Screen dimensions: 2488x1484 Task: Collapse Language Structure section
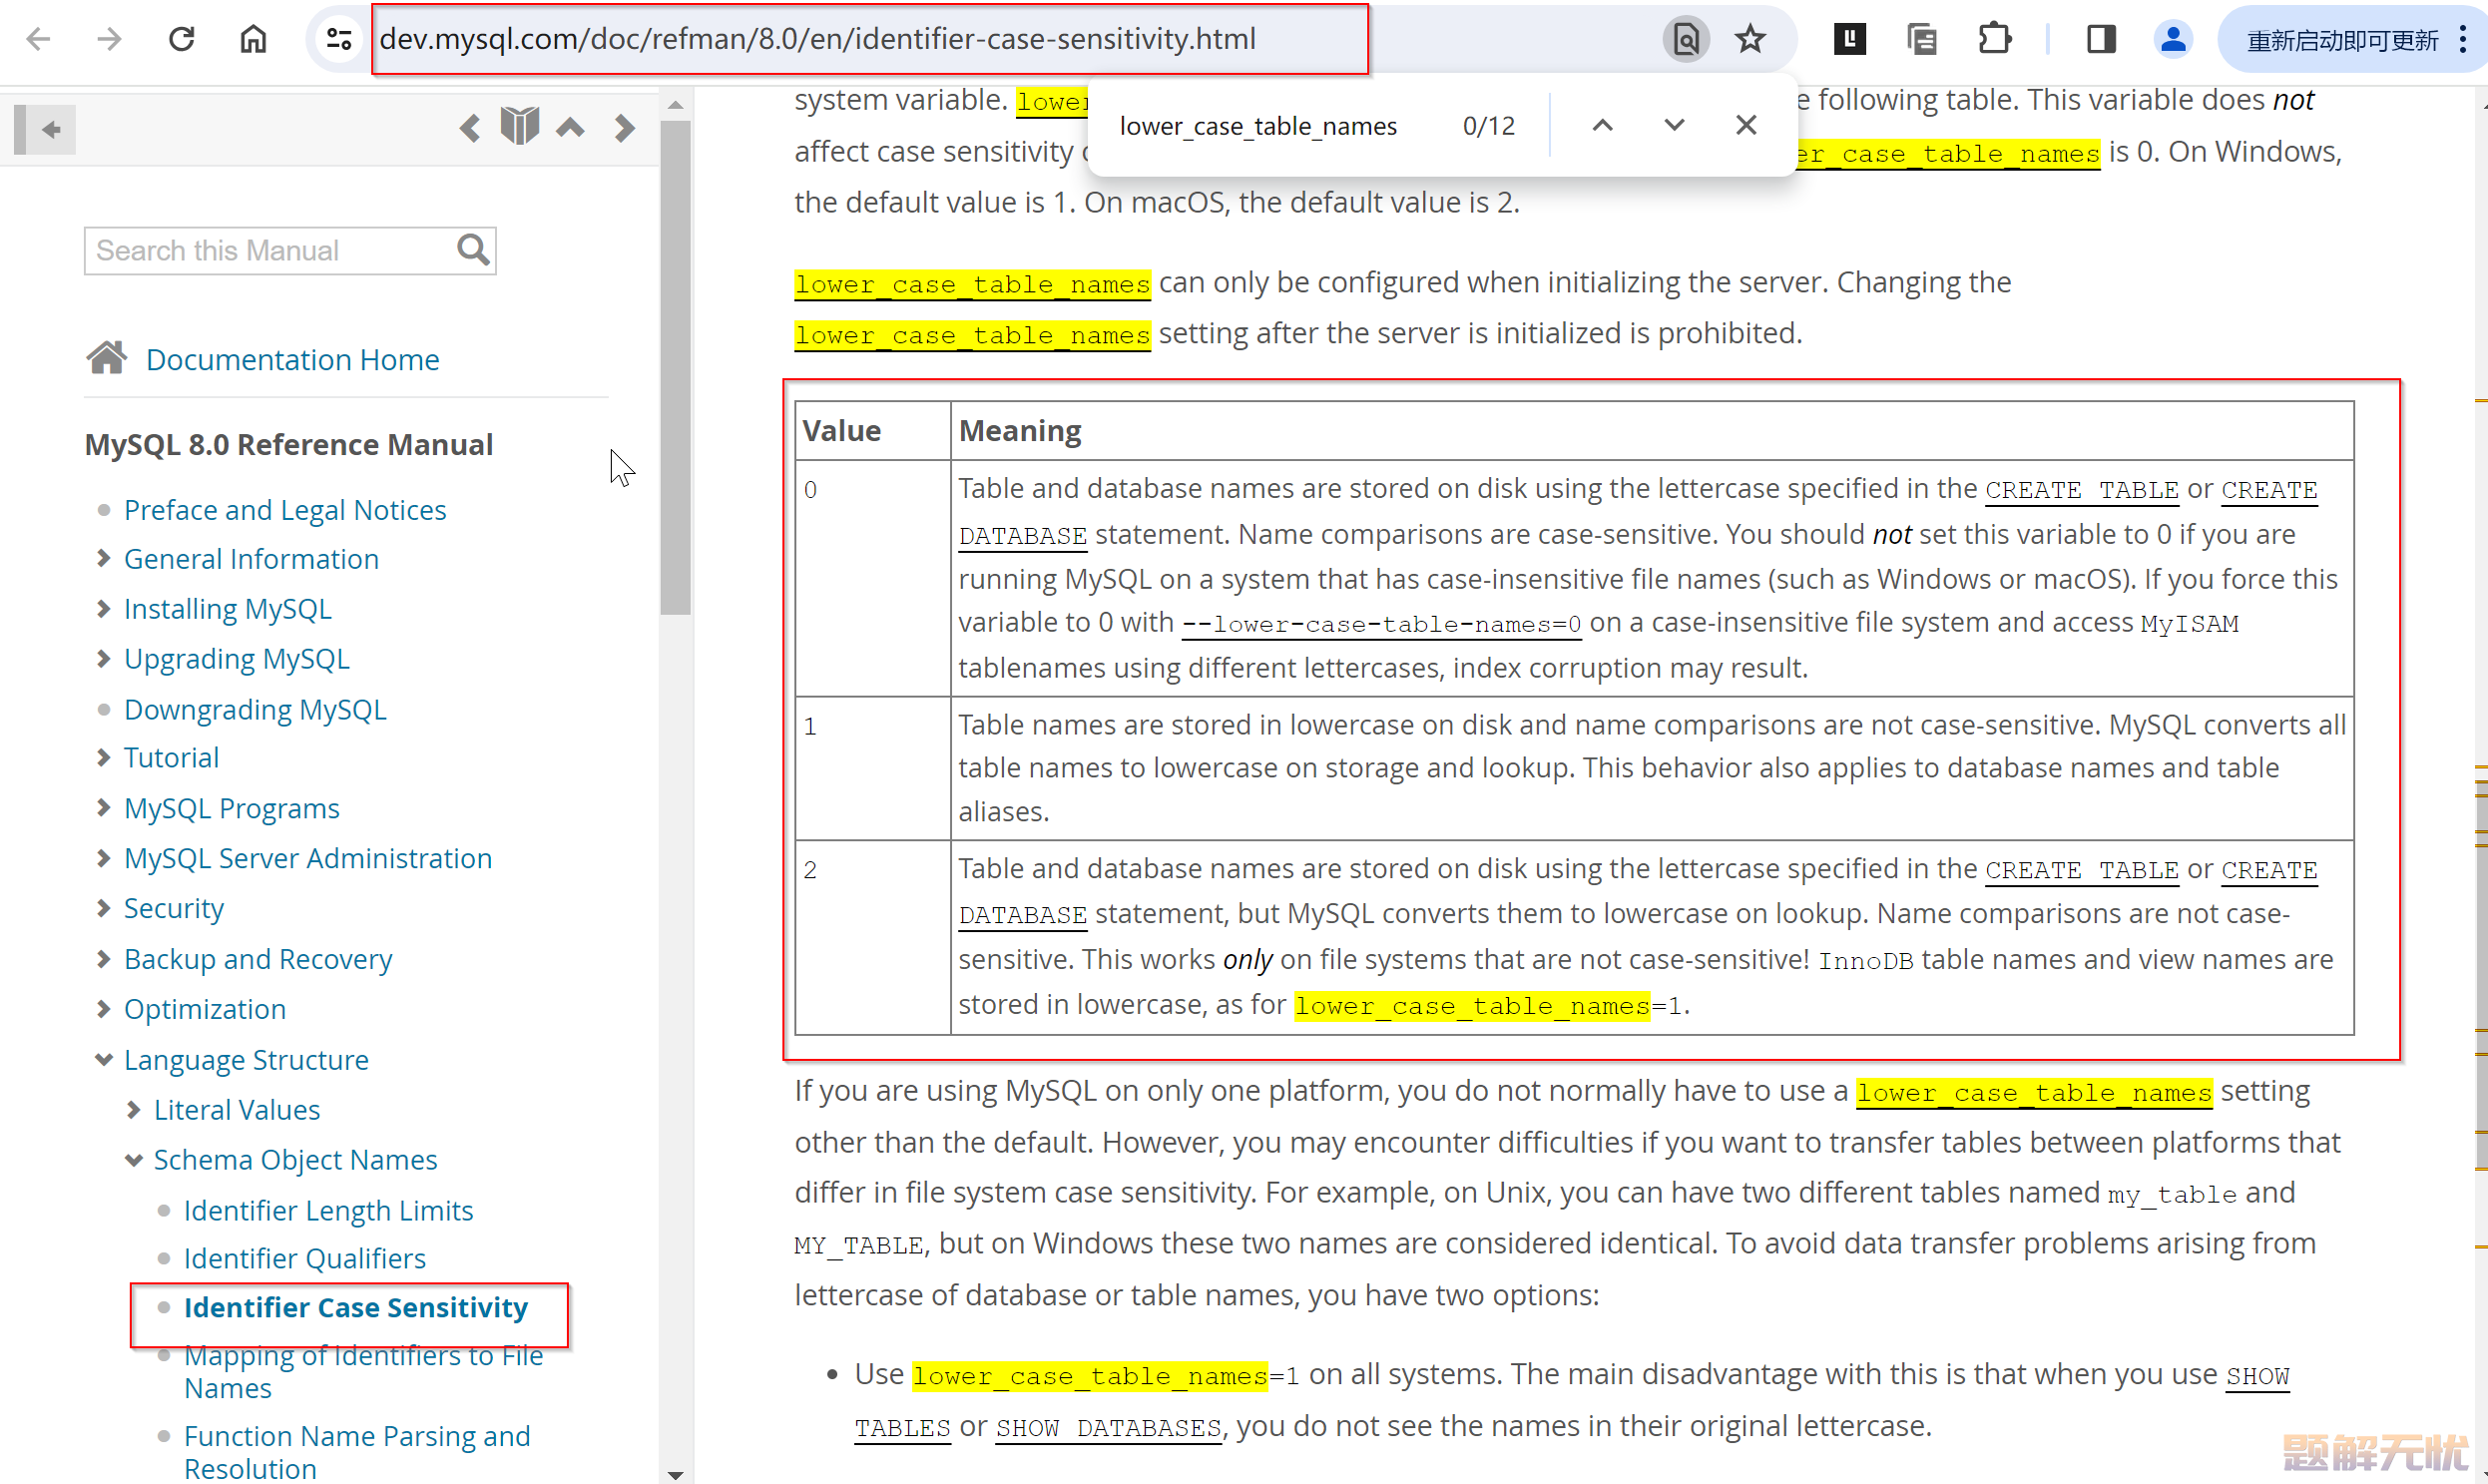103,1059
